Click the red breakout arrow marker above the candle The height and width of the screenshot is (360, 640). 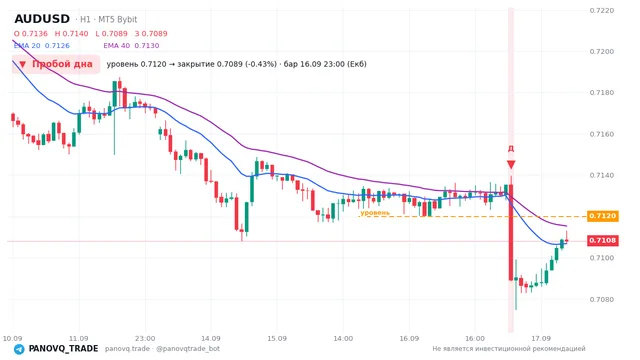click(511, 165)
